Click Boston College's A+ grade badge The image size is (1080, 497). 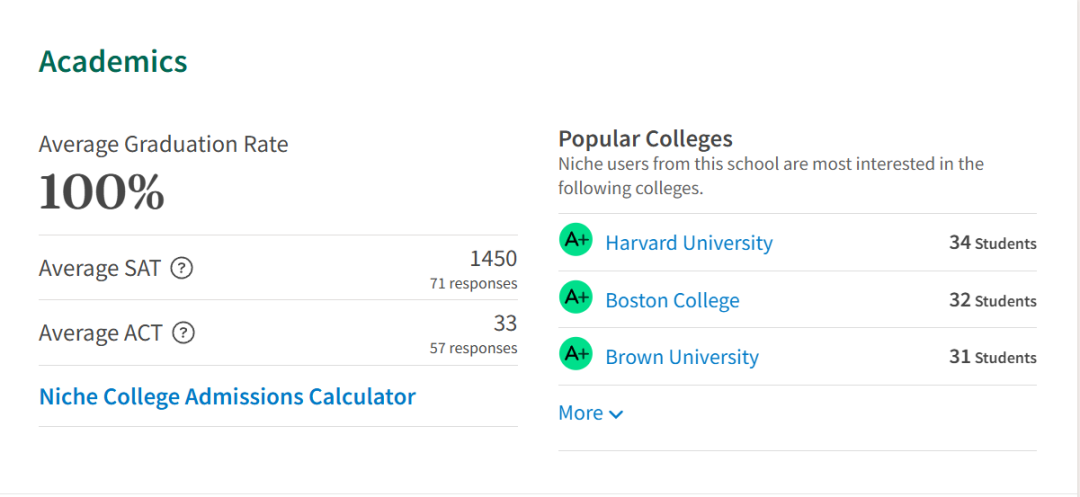pos(576,297)
